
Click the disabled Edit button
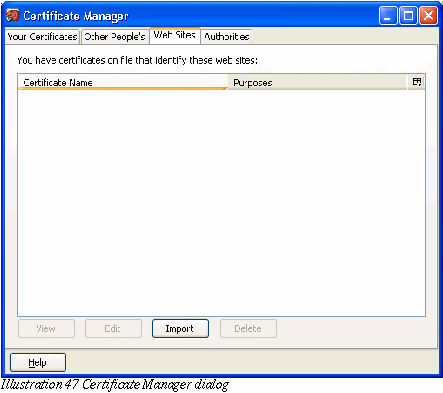113,329
